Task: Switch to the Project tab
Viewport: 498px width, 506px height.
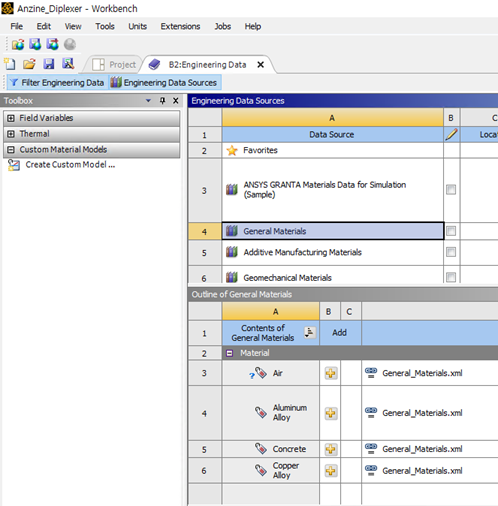Action: click(114, 64)
